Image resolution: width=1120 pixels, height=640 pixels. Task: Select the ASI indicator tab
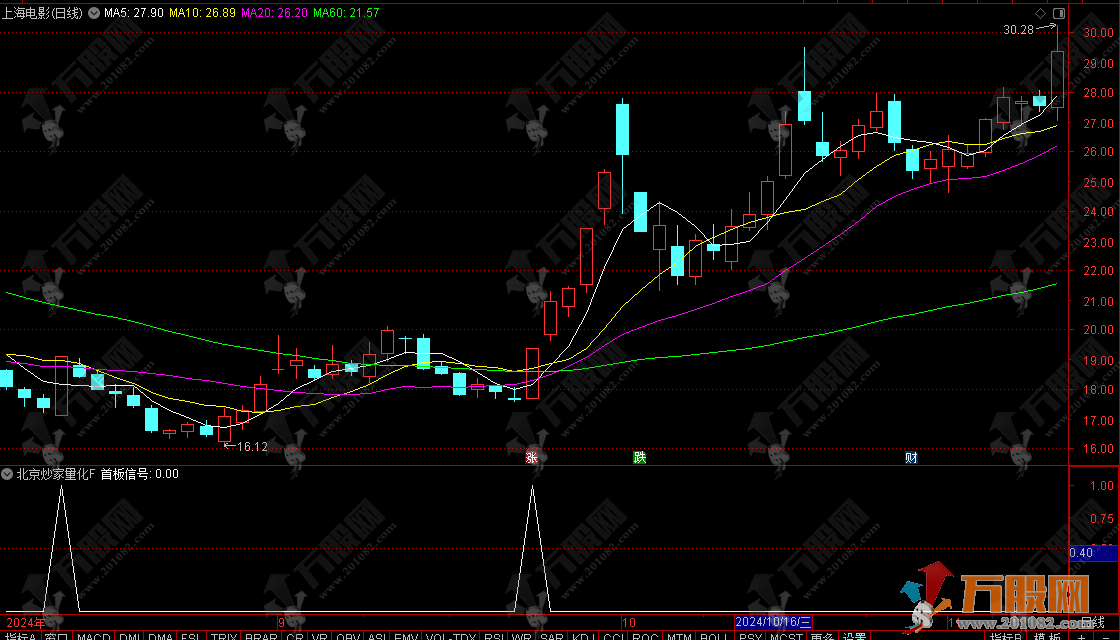coord(376,636)
